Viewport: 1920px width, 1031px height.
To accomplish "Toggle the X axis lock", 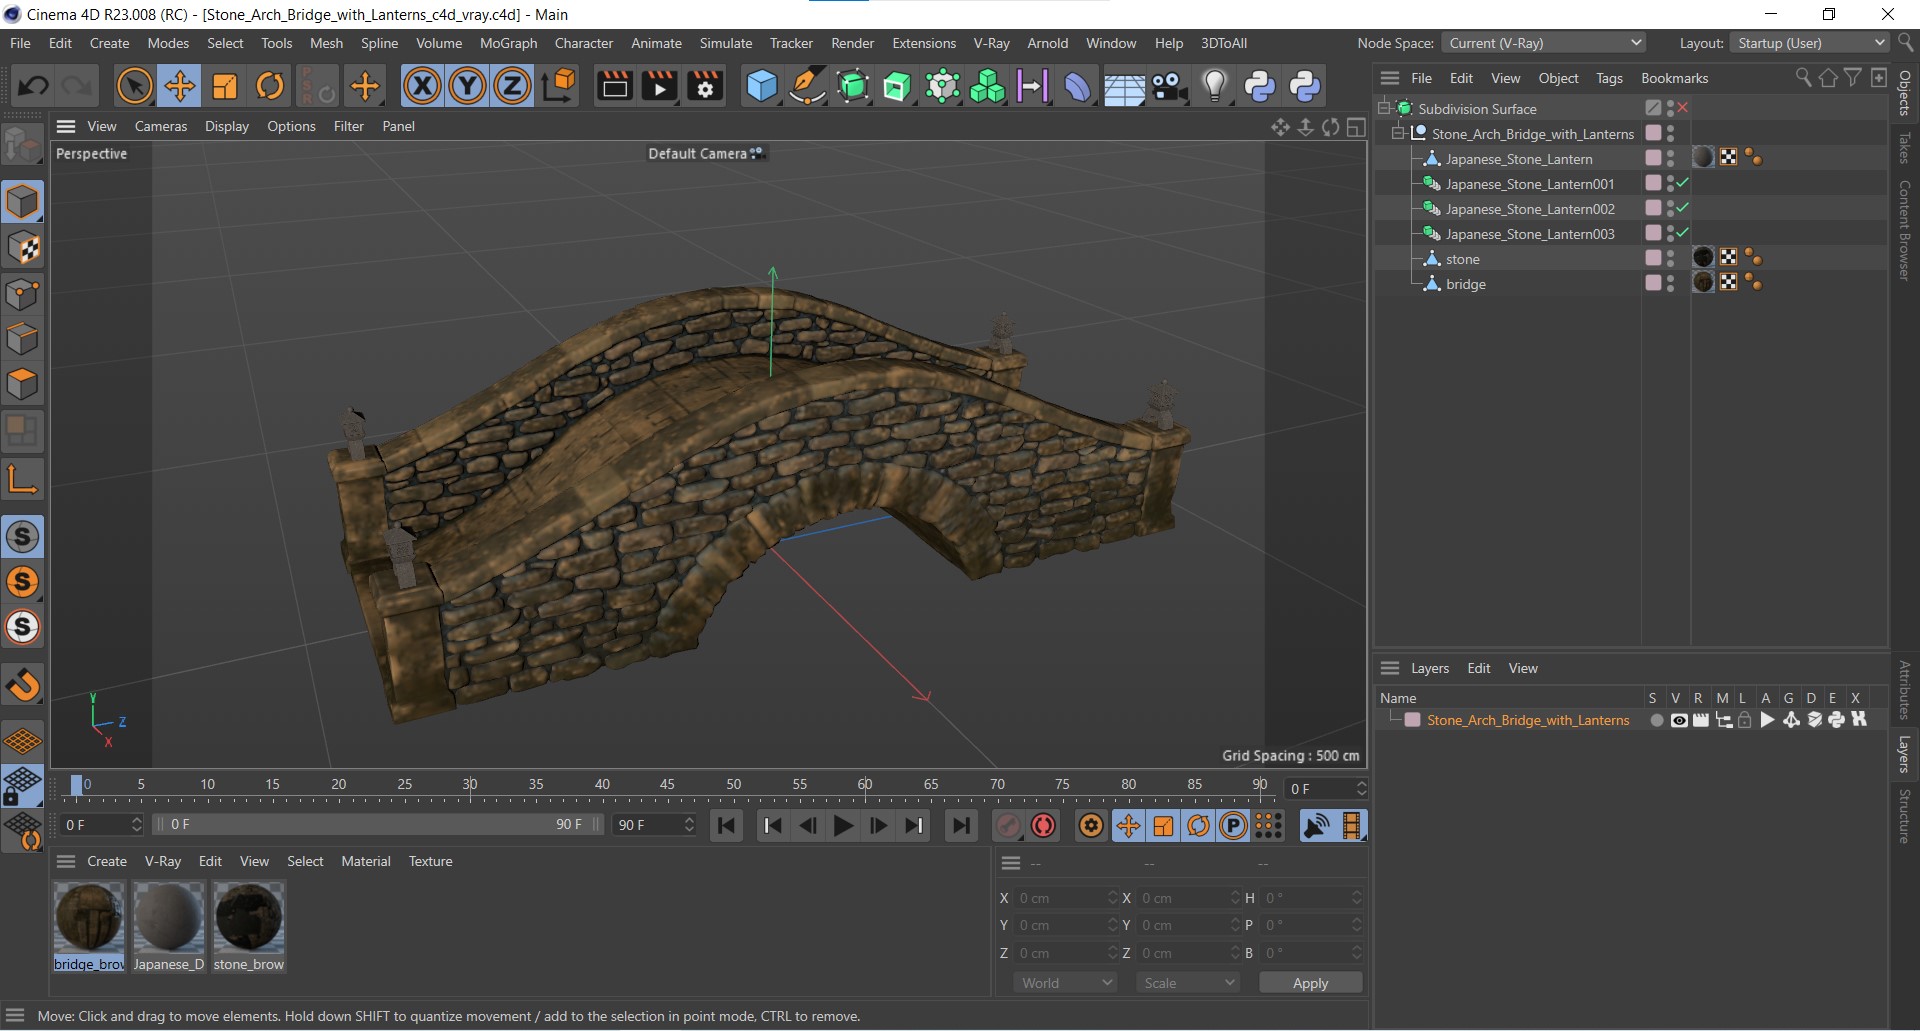I will pyautogui.click(x=422, y=86).
